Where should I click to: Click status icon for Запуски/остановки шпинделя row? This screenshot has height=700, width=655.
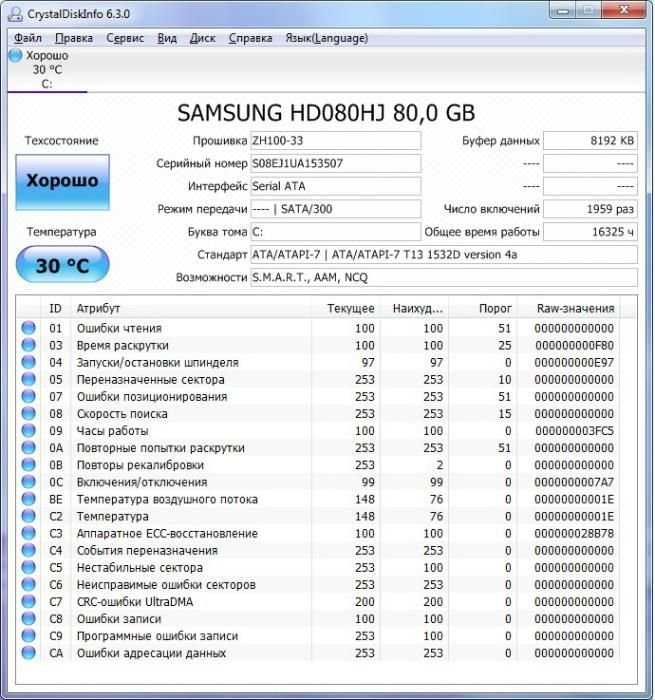tap(29, 362)
